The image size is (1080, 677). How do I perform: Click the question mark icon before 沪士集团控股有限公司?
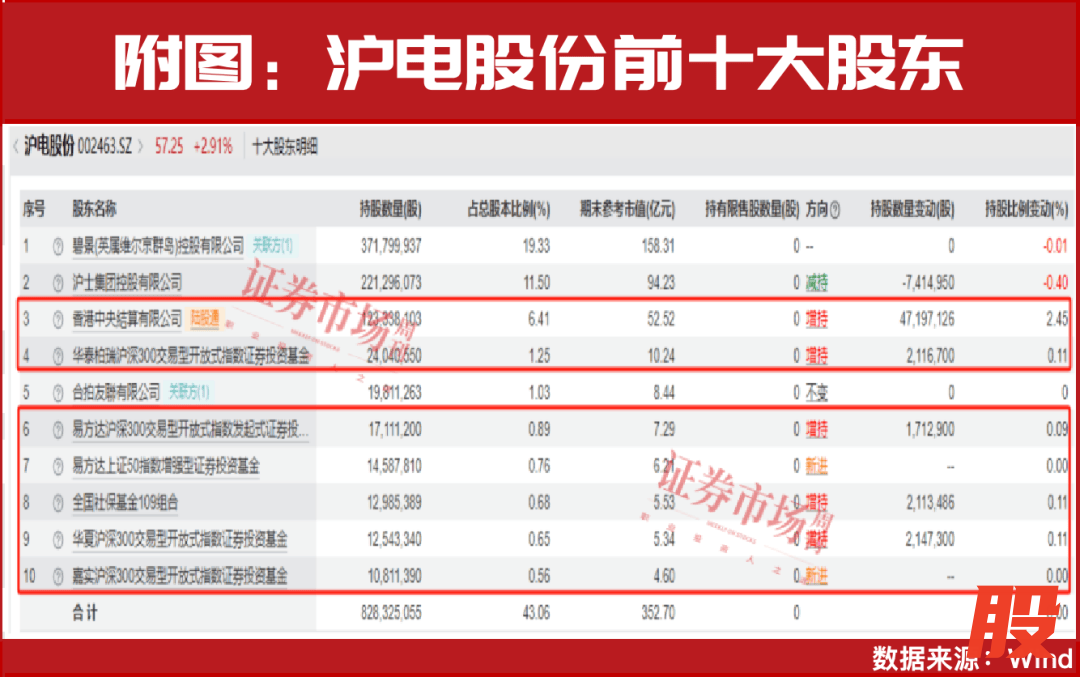pyautogui.click(x=57, y=283)
